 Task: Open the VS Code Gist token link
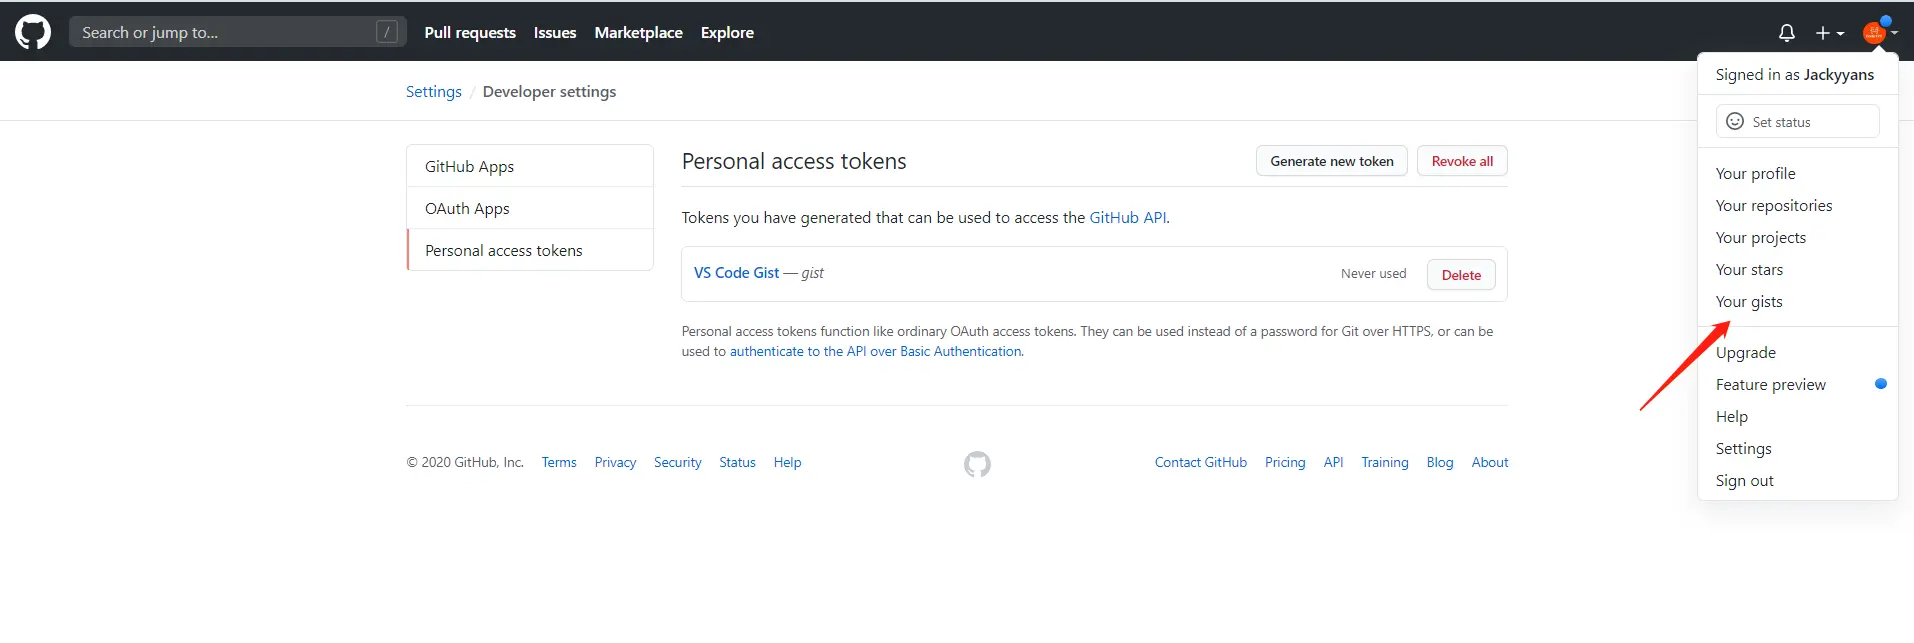pyautogui.click(x=736, y=273)
